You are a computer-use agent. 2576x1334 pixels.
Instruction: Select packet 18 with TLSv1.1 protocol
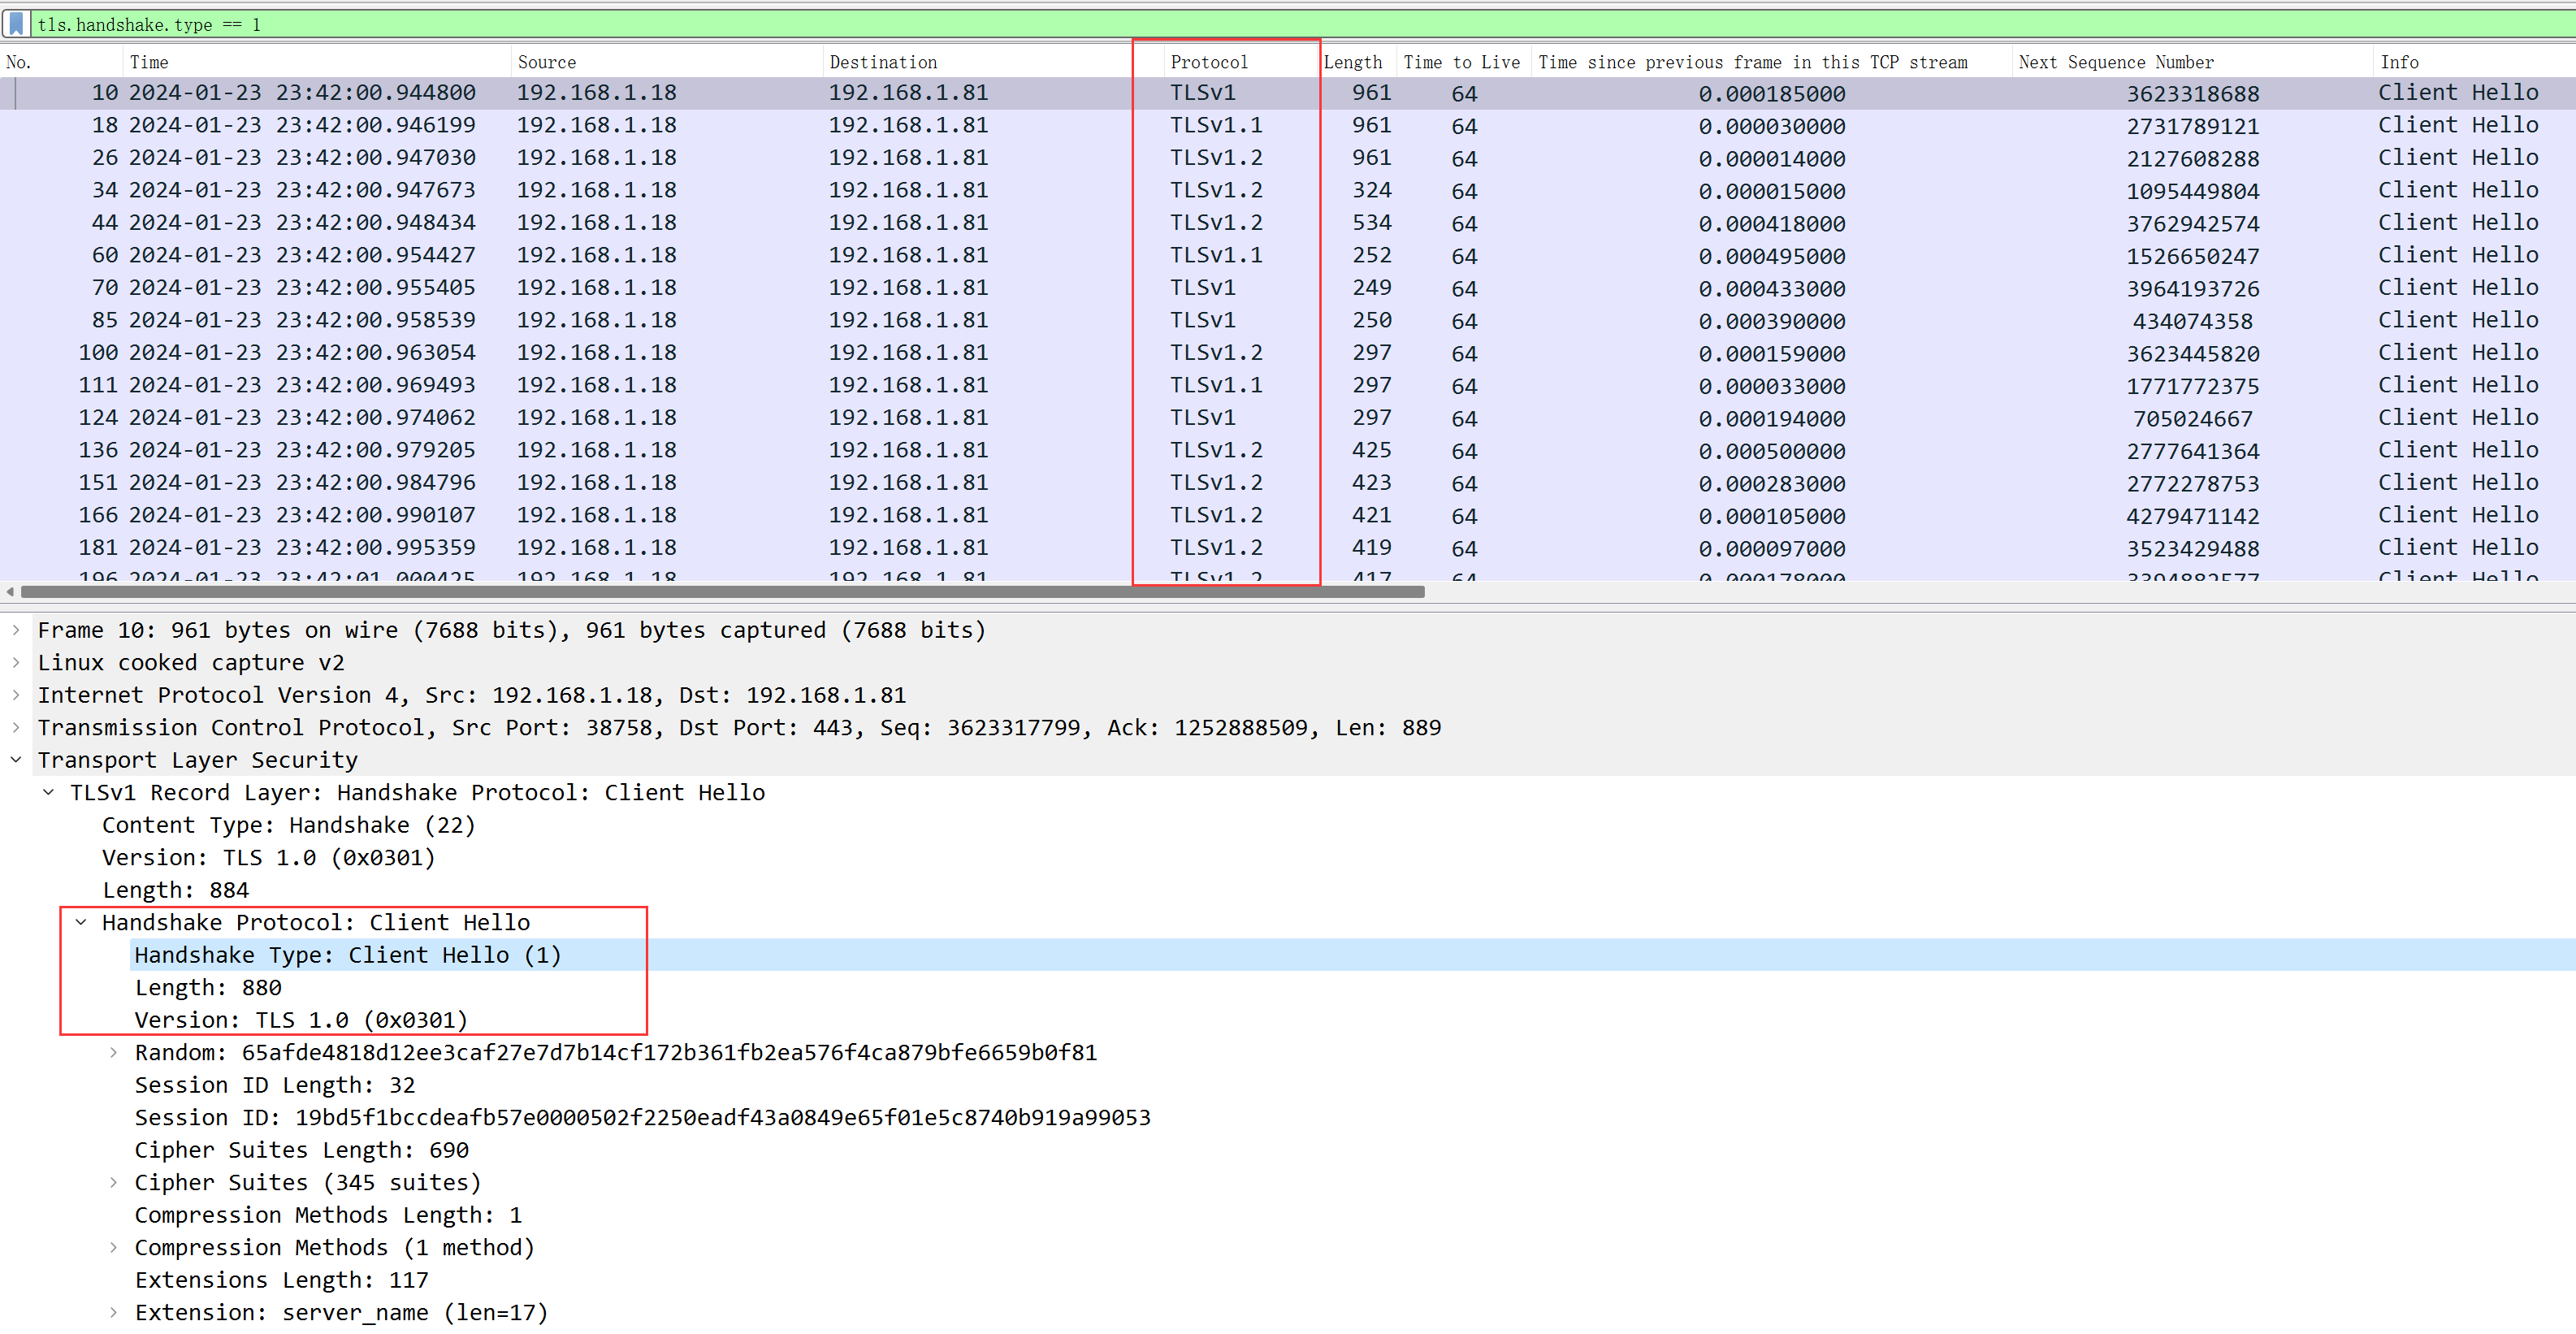tap(1288, 125)
